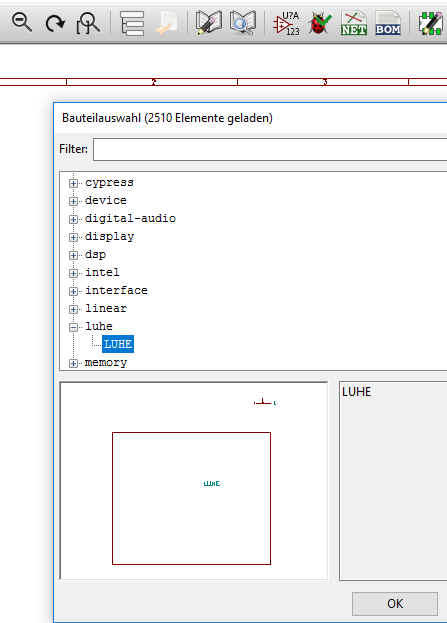Open the library editor icon

209,23
